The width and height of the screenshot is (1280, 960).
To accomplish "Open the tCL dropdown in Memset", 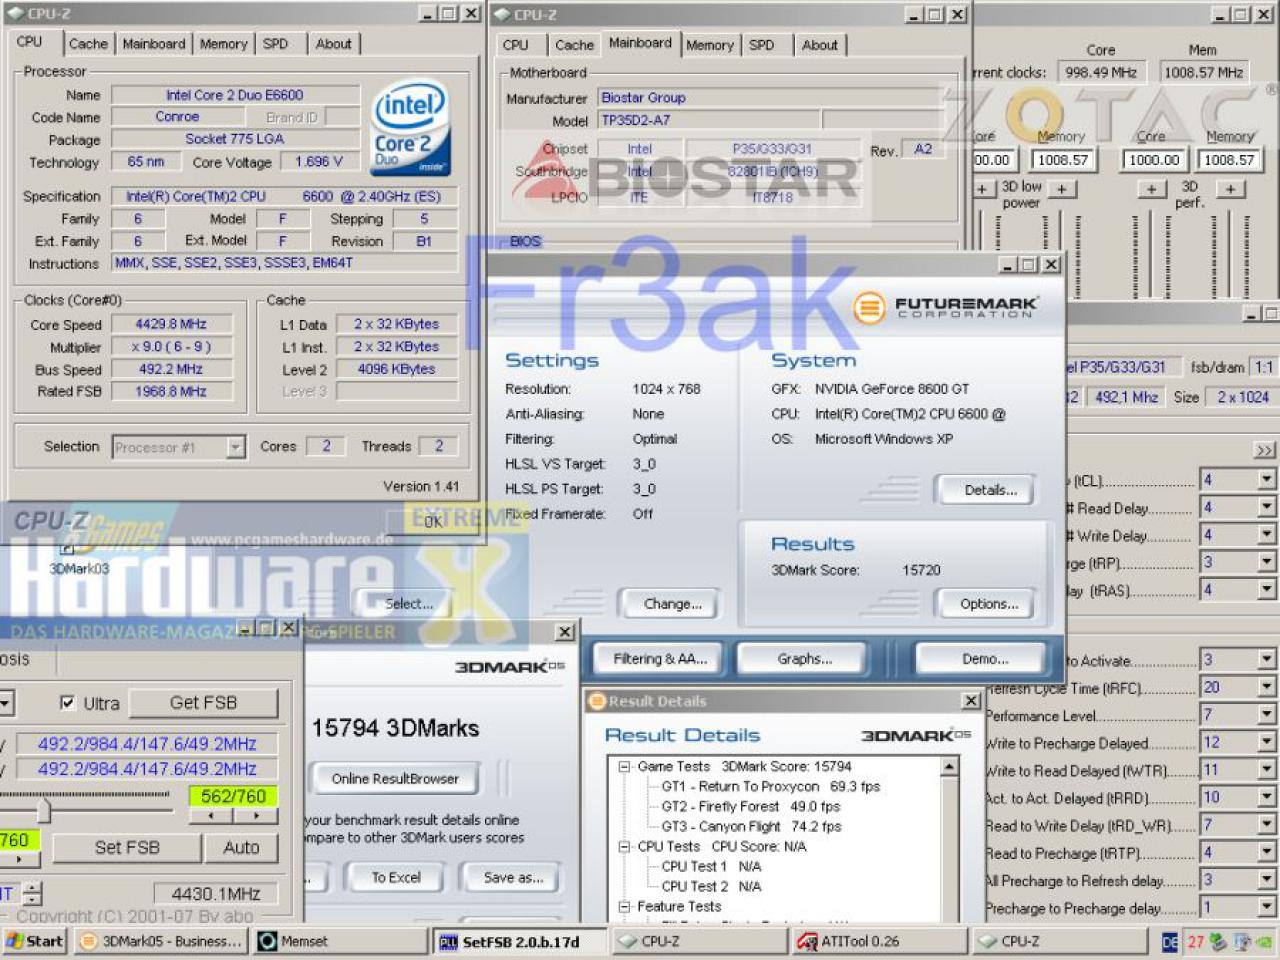I will click(x=1266, y=480).
